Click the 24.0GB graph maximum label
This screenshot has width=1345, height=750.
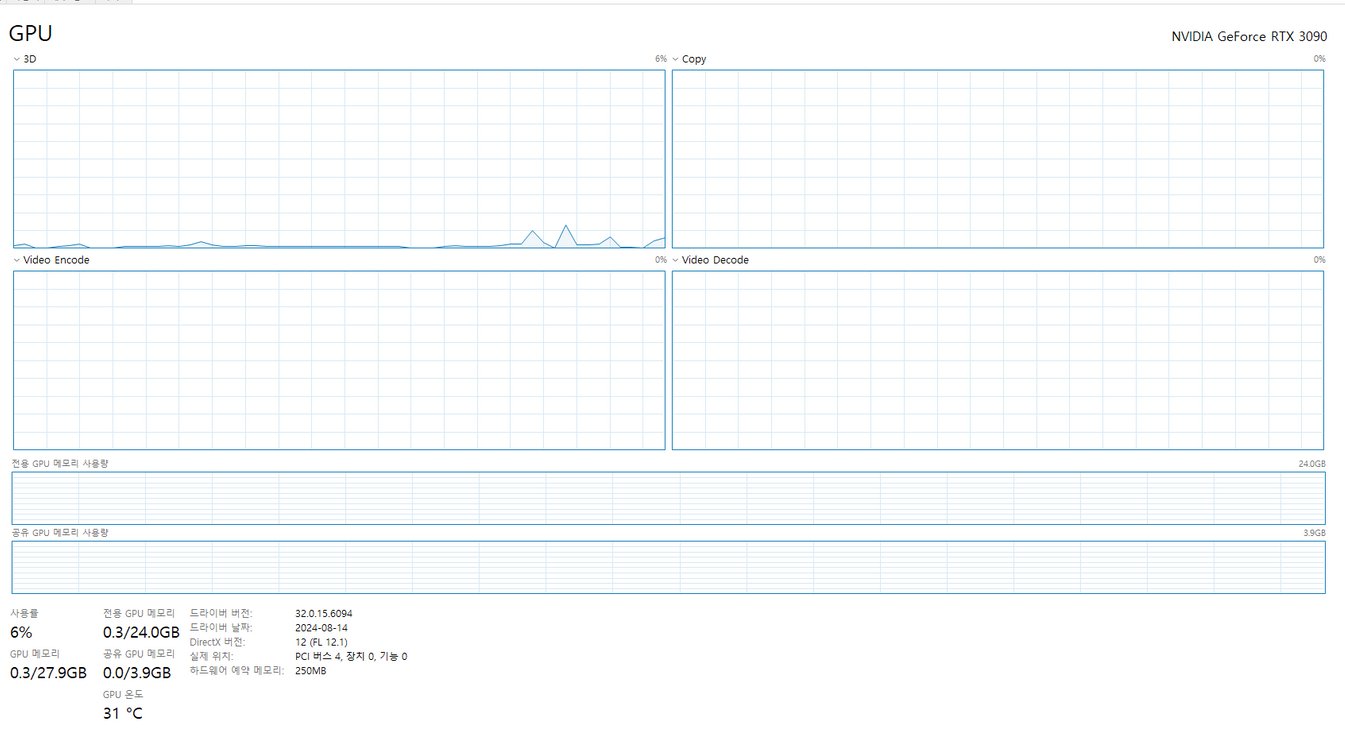point(1311,464)
